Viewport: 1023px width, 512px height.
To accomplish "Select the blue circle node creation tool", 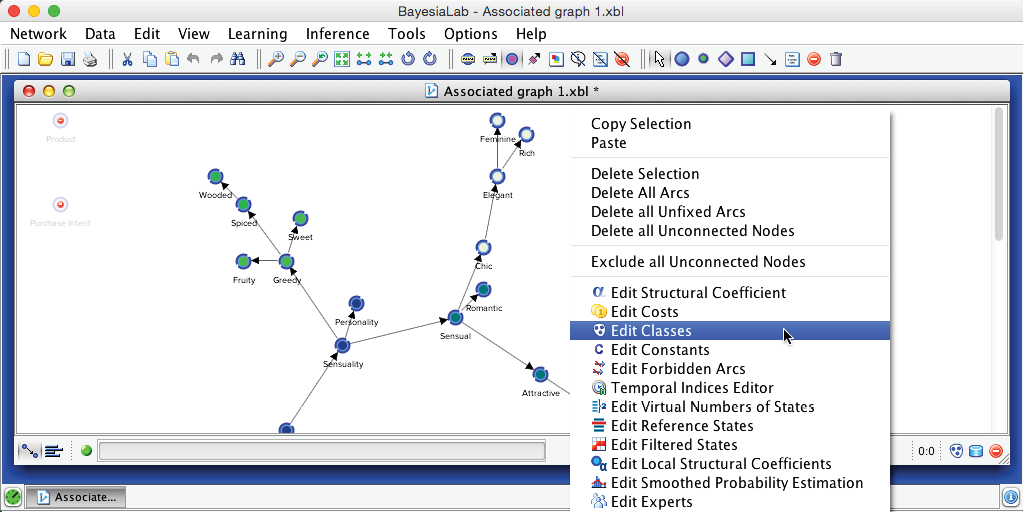I will (x=682, y=59).
